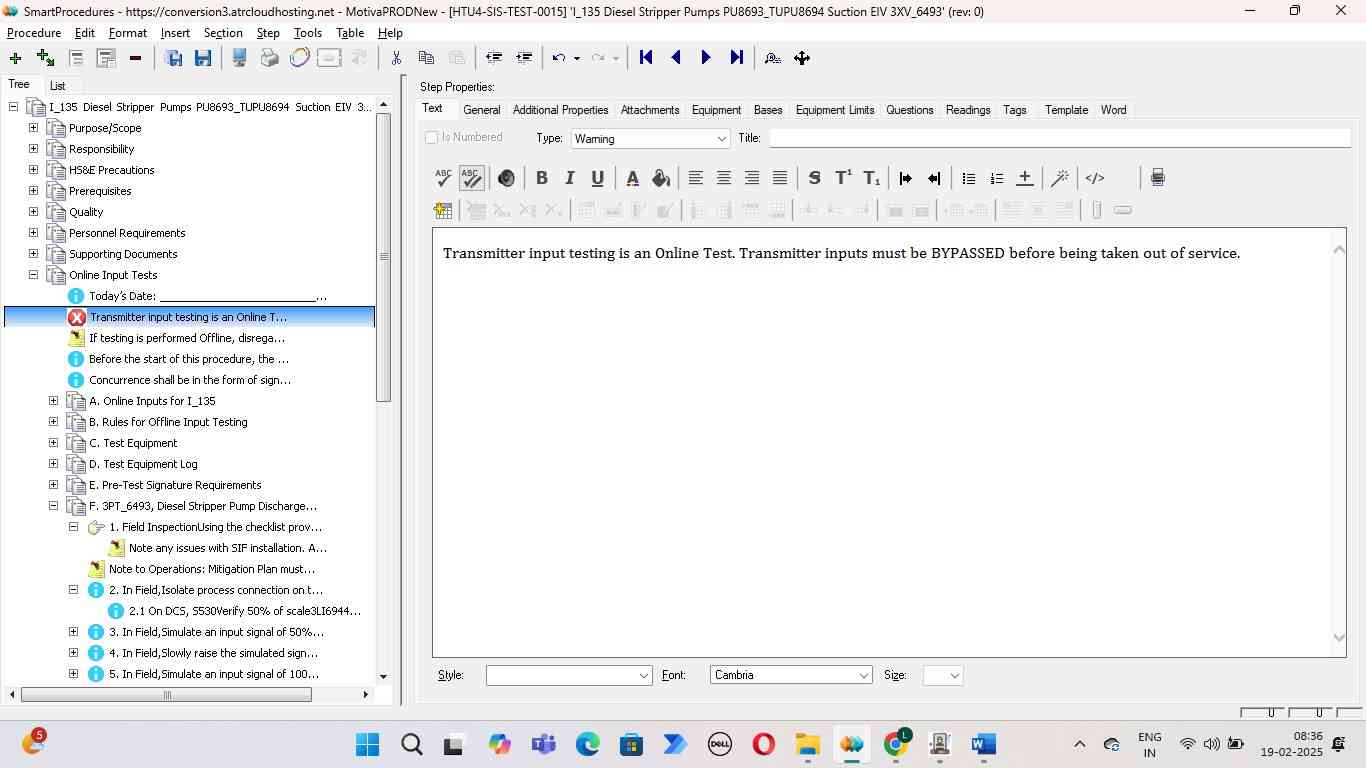1366x768 pixels.
Task: Click the four-way move arrows icon
Action: pyautogui.click(x=802, y=58)
